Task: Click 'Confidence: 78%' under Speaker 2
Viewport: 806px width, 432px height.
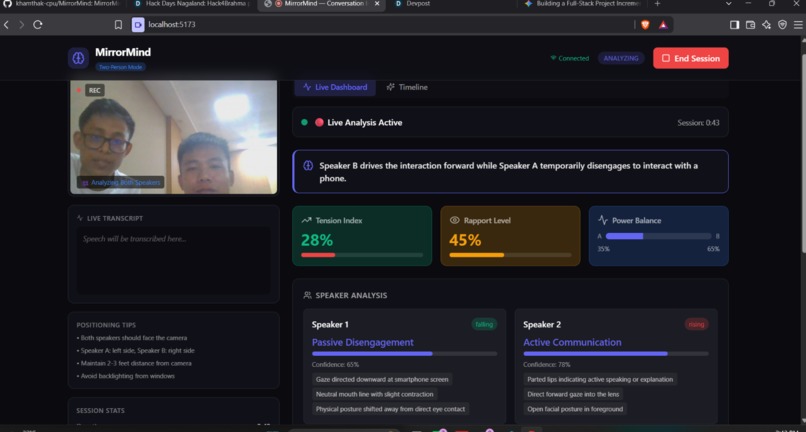Action: tap(547, 365)
